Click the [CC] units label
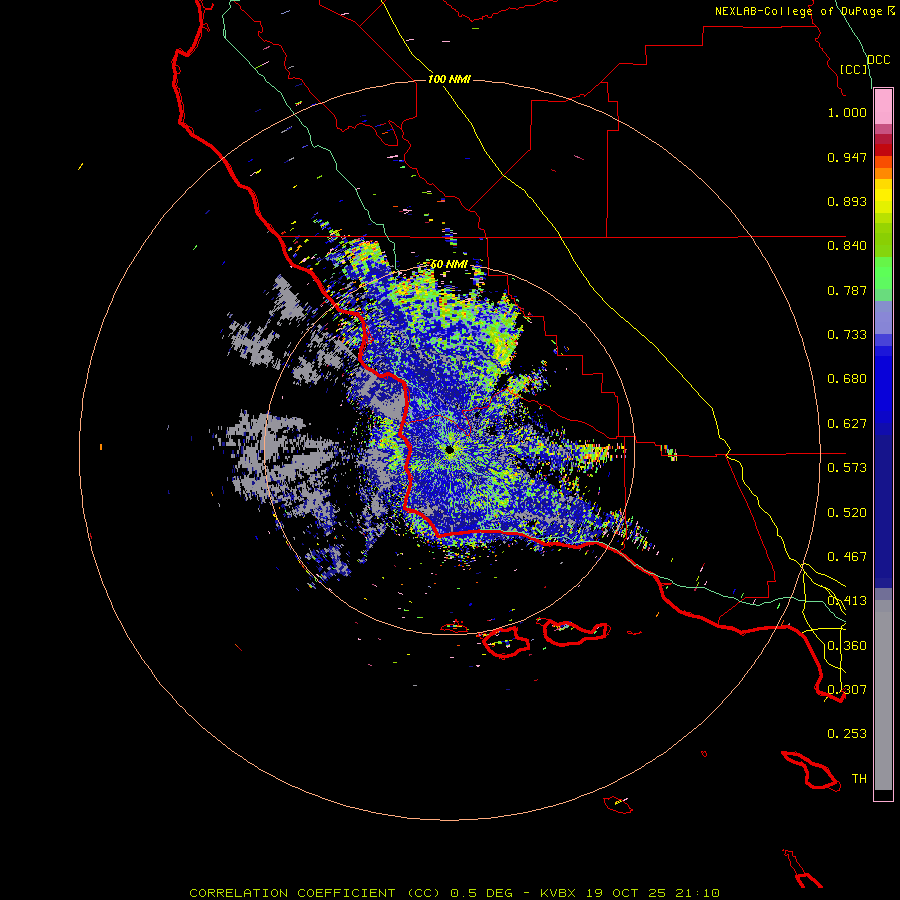The image size is (900, 900). pyautogui.click(x=853, y=69)
